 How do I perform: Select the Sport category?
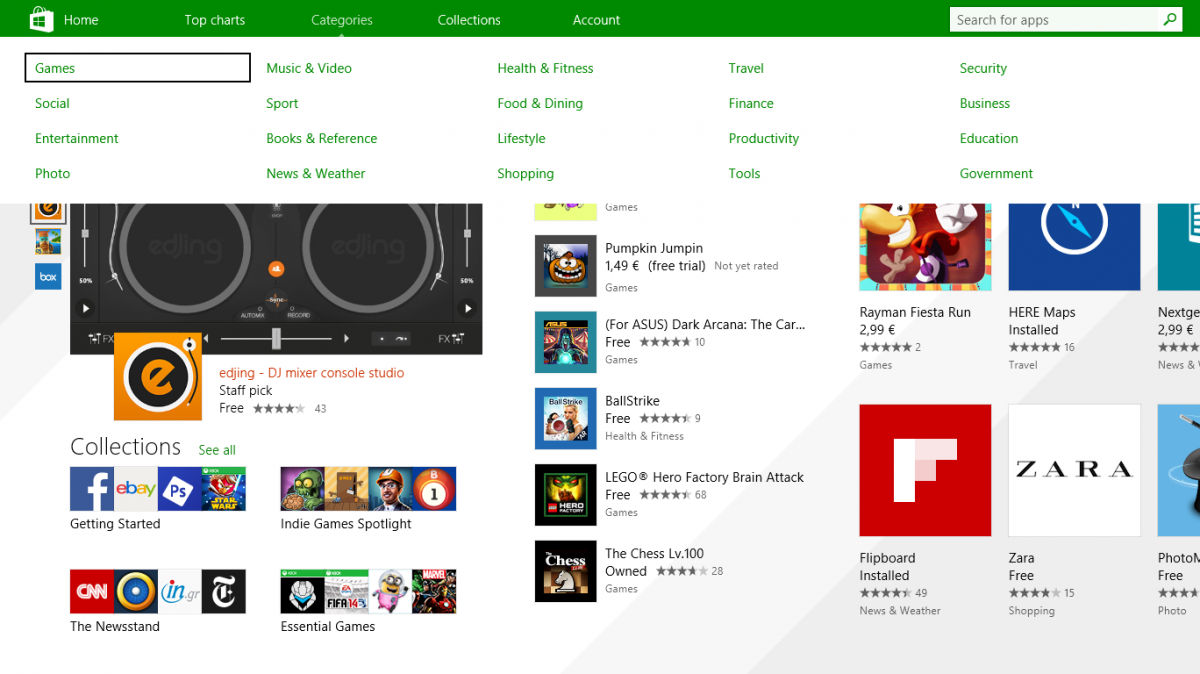pos(282,103)
